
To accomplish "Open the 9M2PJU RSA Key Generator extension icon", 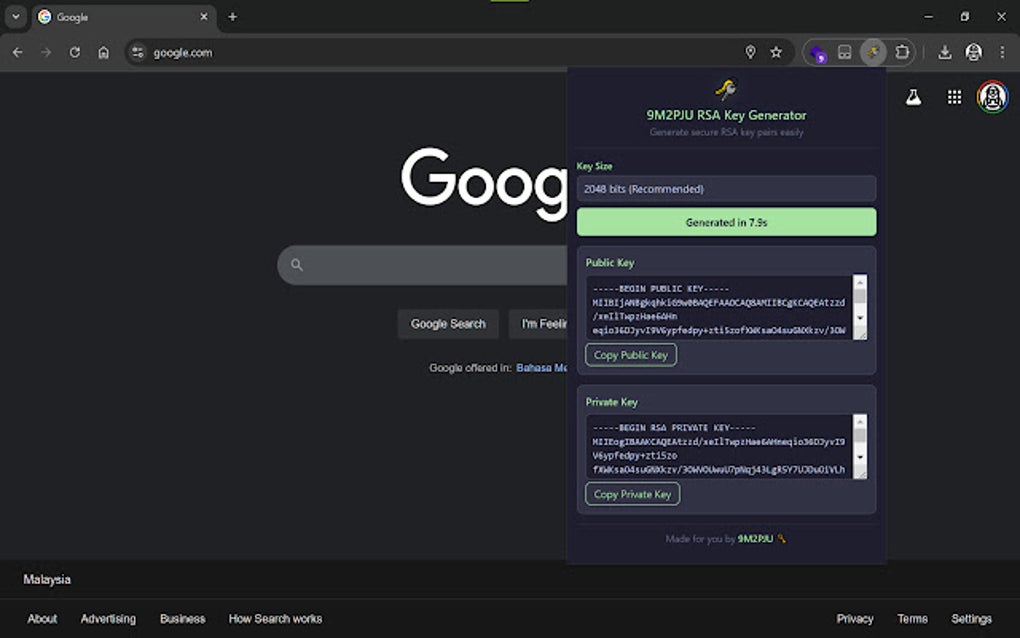I will (x=873, y=51).
